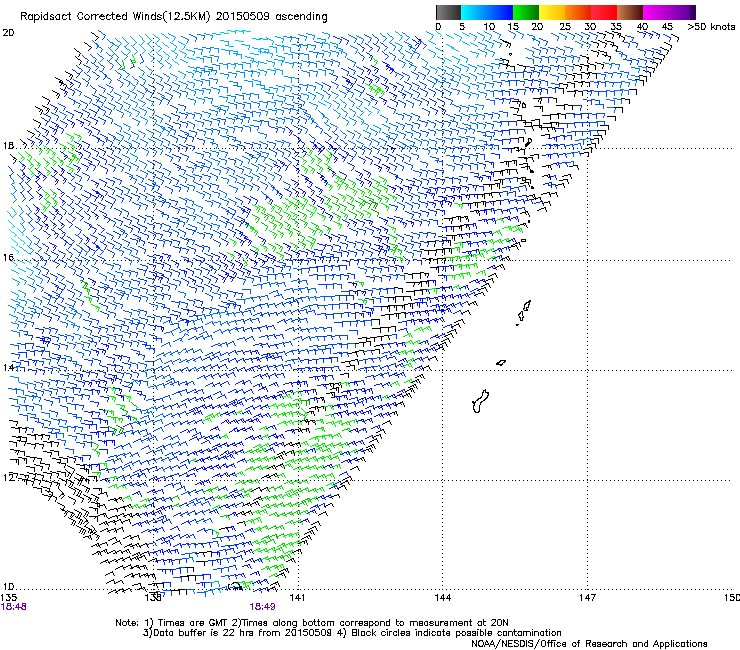Viewport: 740px width, 650px height.
Task: Click the Rota island outline north of Guam
Action: point(501,363)
